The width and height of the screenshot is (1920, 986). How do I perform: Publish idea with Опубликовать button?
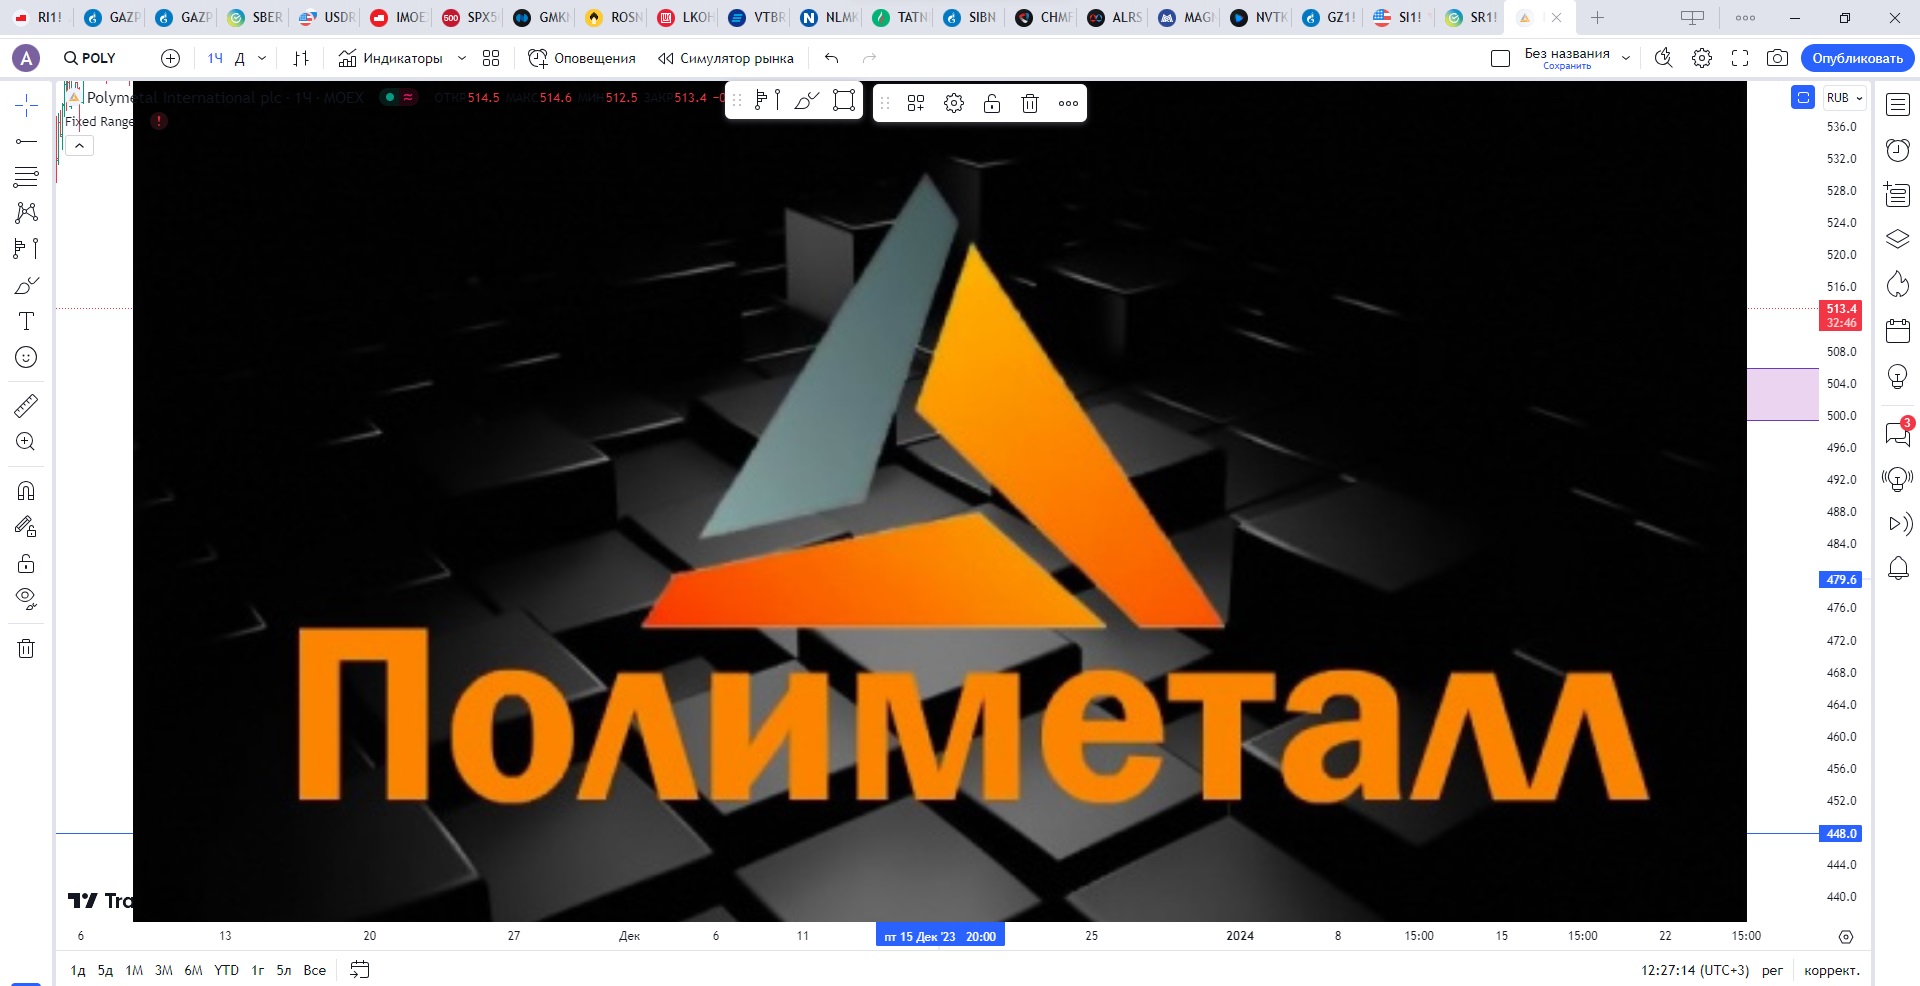click(1857, 58)
